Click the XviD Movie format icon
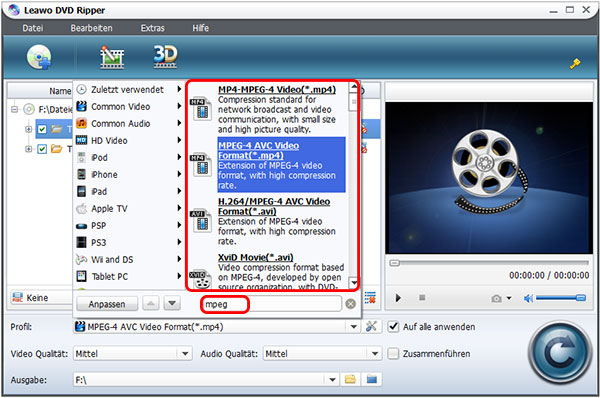600x398 pixels. pos(201,279)
